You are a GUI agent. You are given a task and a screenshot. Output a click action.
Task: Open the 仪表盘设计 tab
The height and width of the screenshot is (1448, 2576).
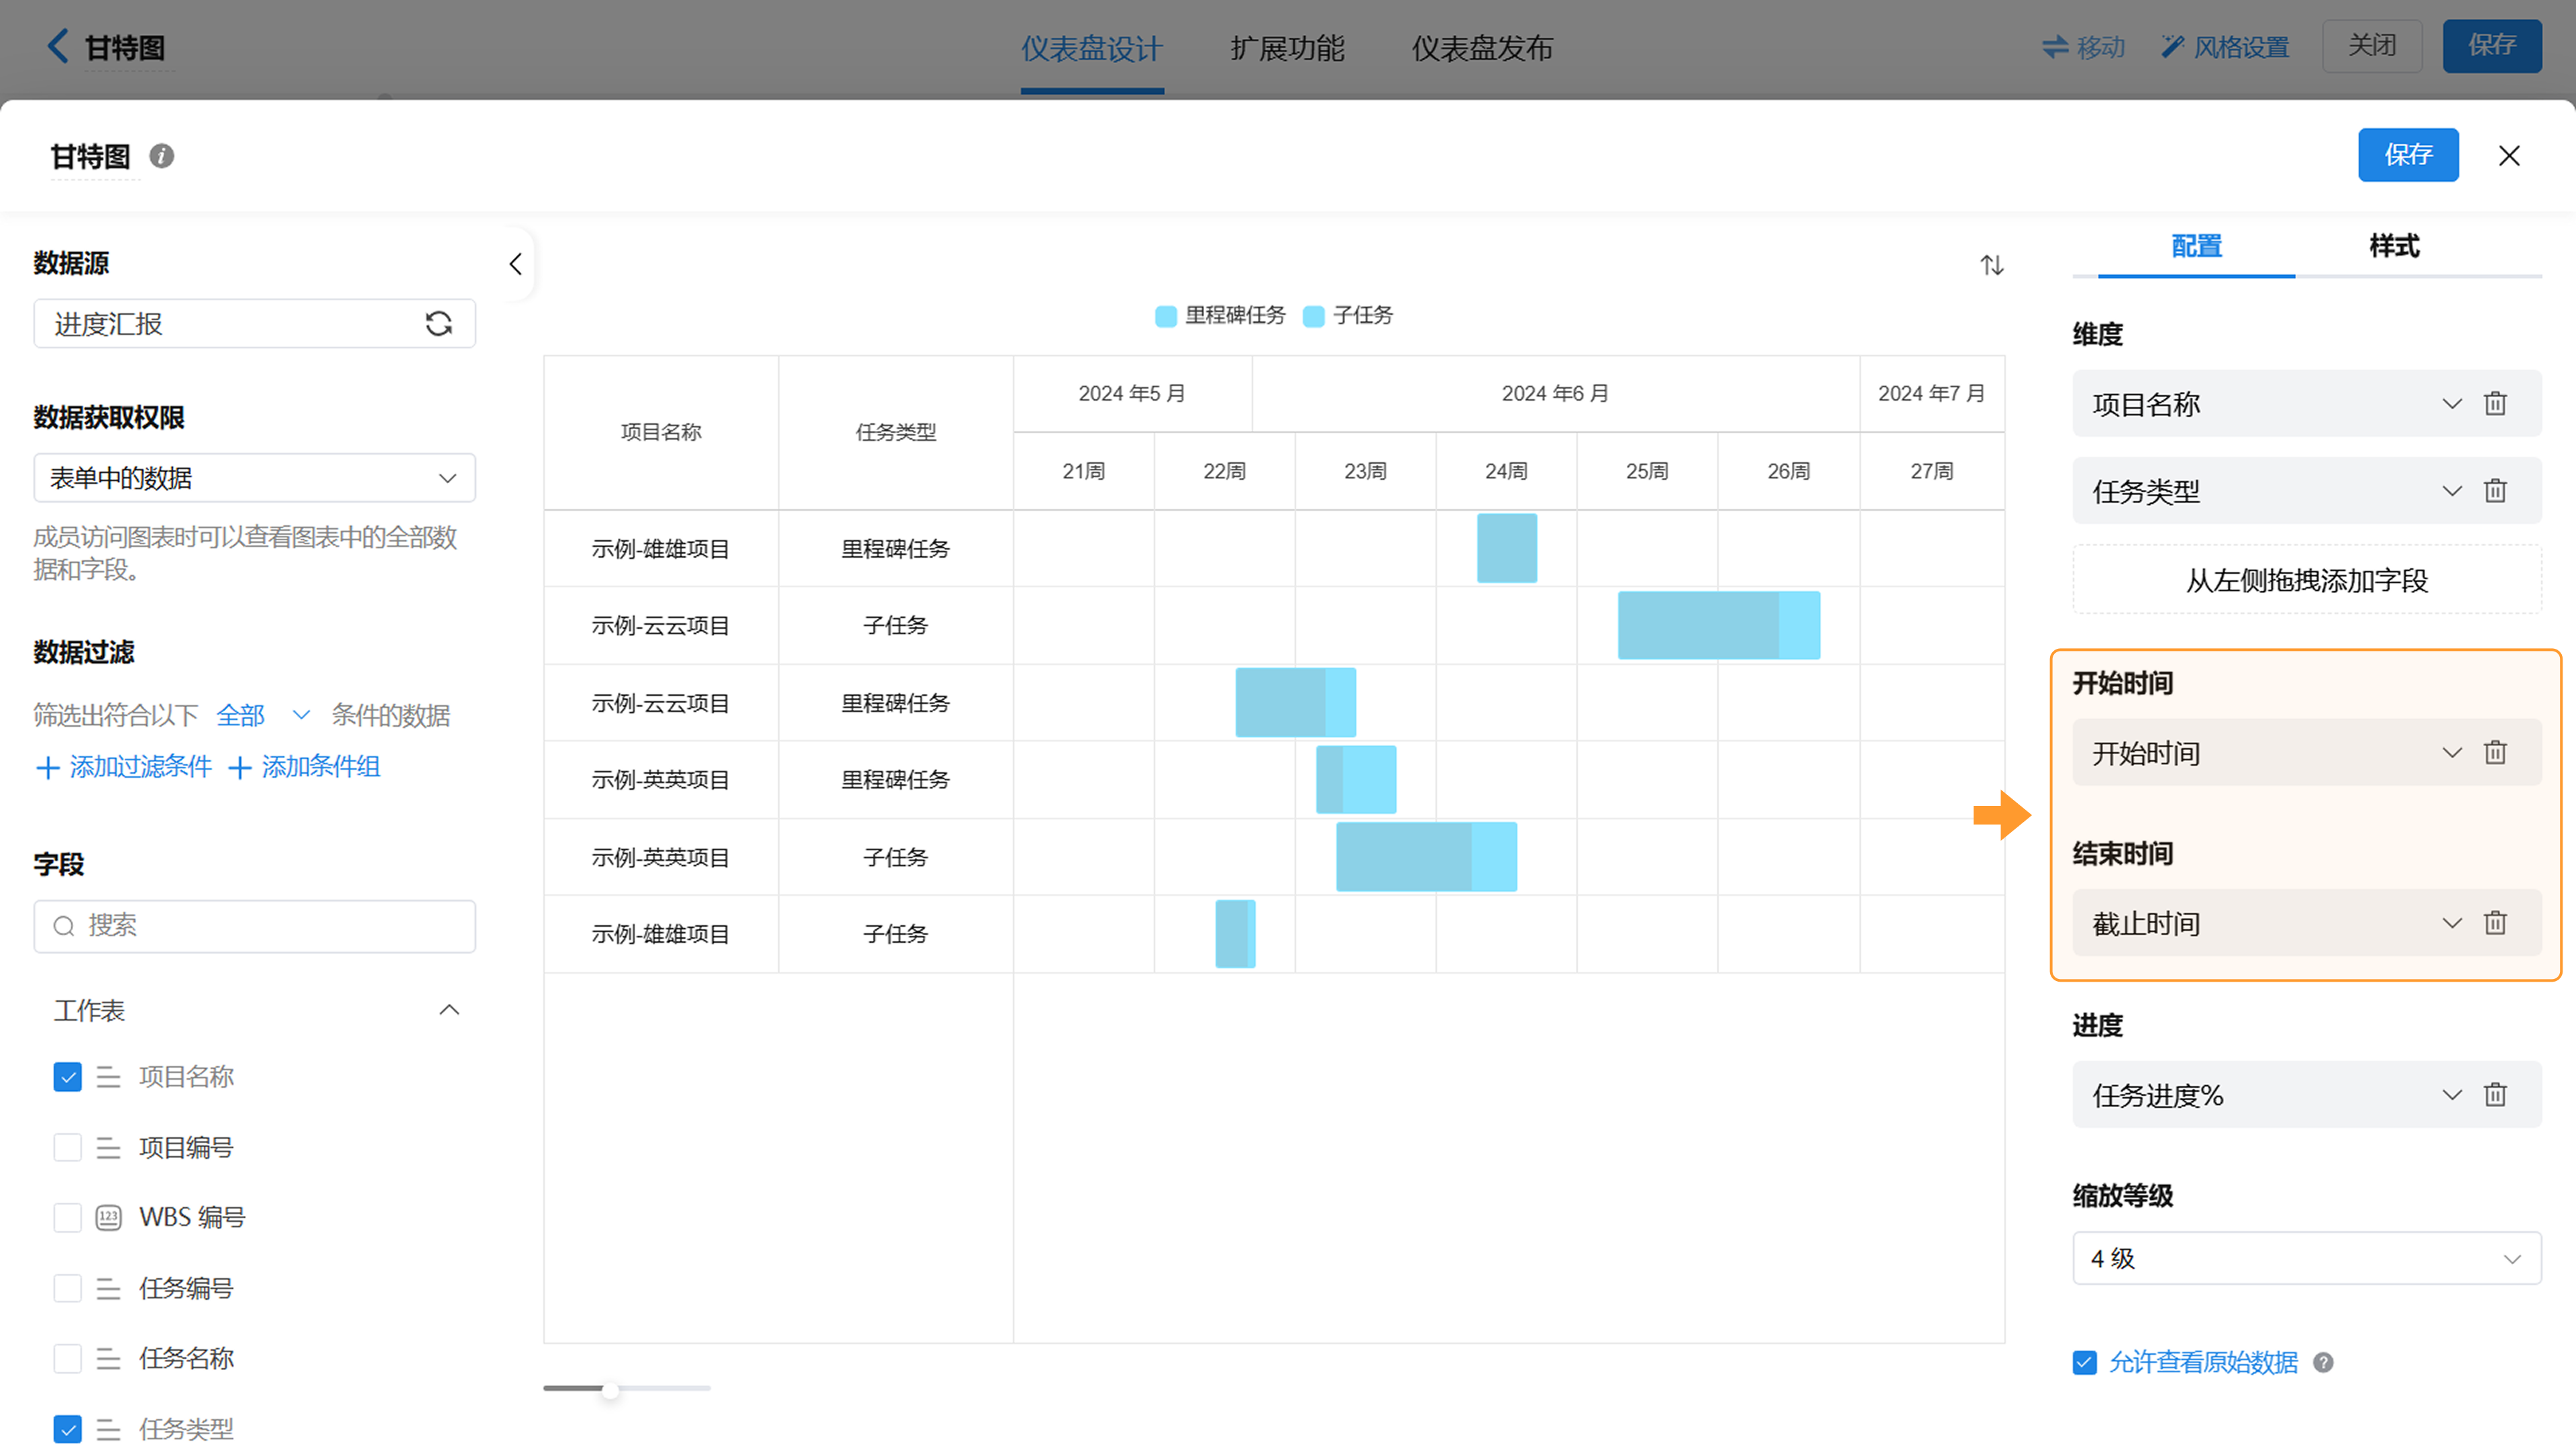click(1092, 48)
